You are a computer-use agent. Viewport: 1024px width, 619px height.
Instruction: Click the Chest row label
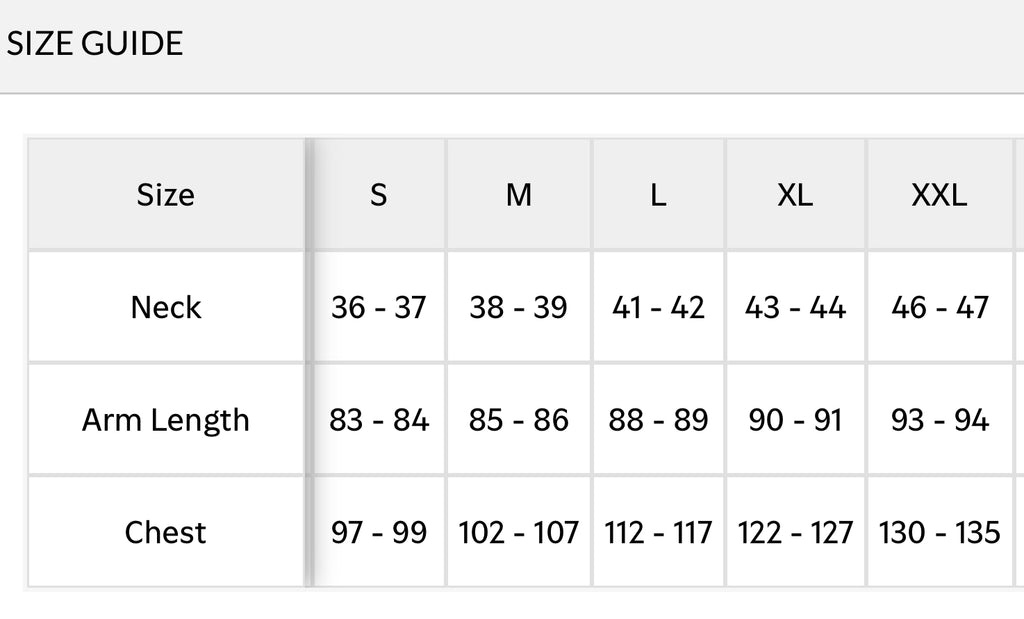(x=166, y=532)
